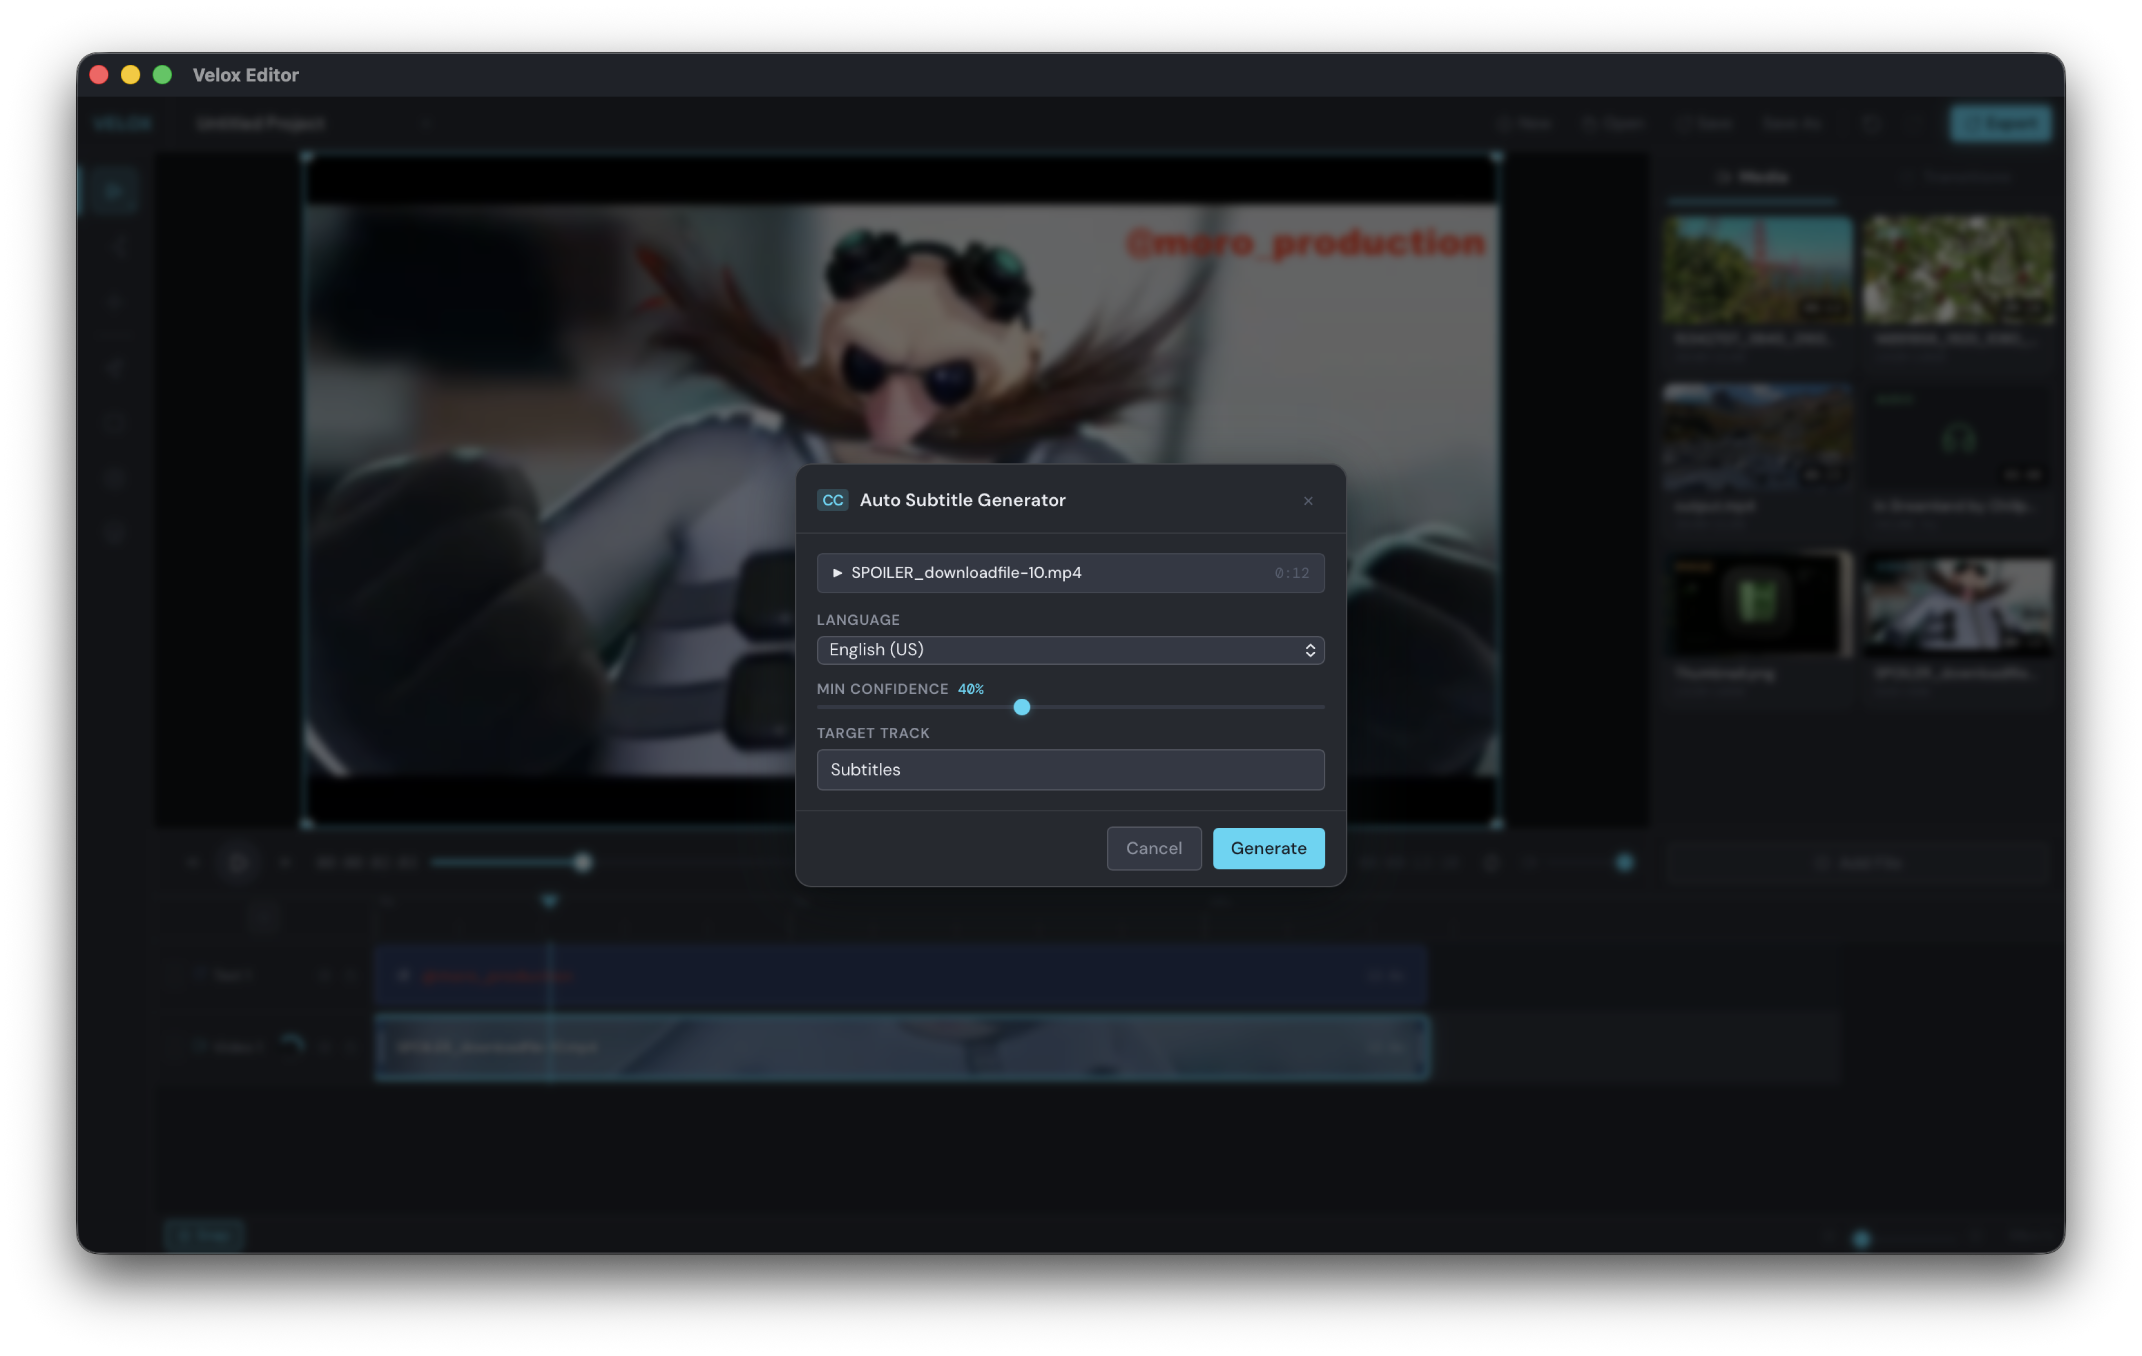Screen dimensions: 2142x1356
Task: Click the CC icon in the dialog header
Action: click(832, 500)
